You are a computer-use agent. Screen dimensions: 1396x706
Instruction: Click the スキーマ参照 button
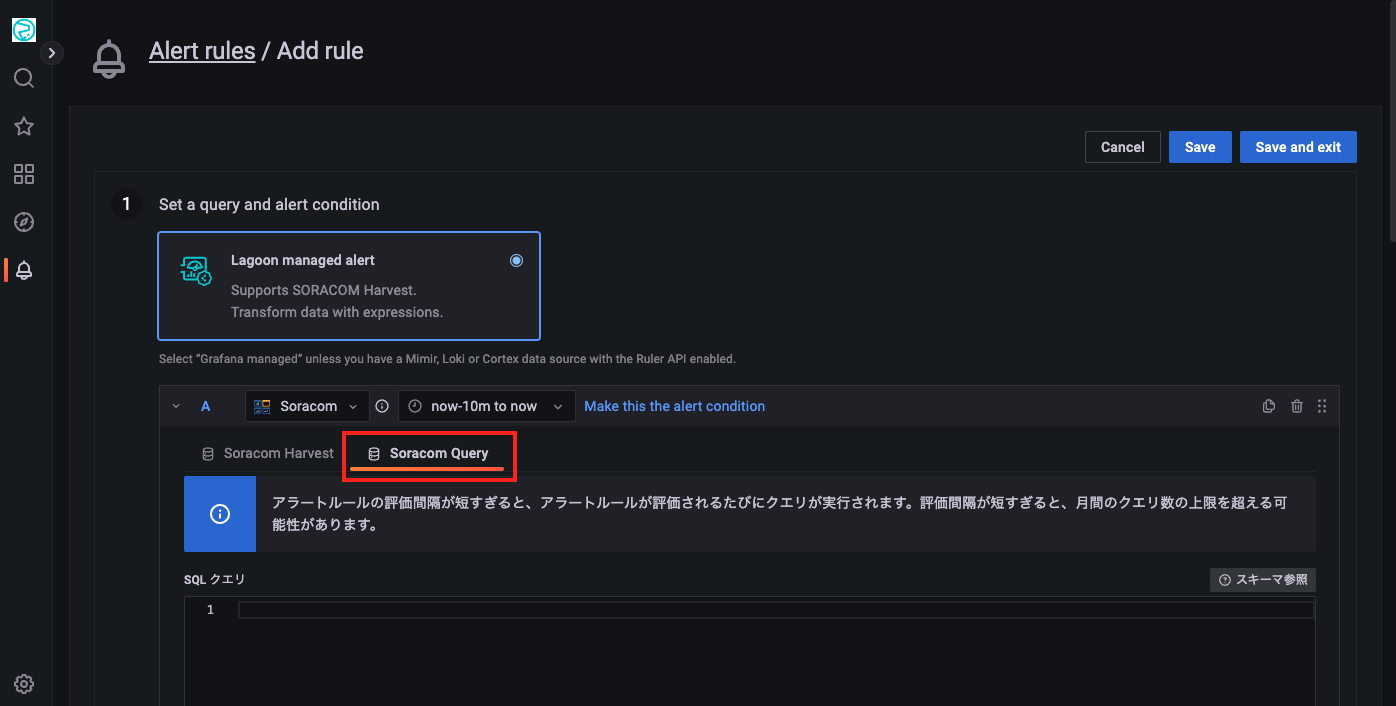click(1262, 580)
